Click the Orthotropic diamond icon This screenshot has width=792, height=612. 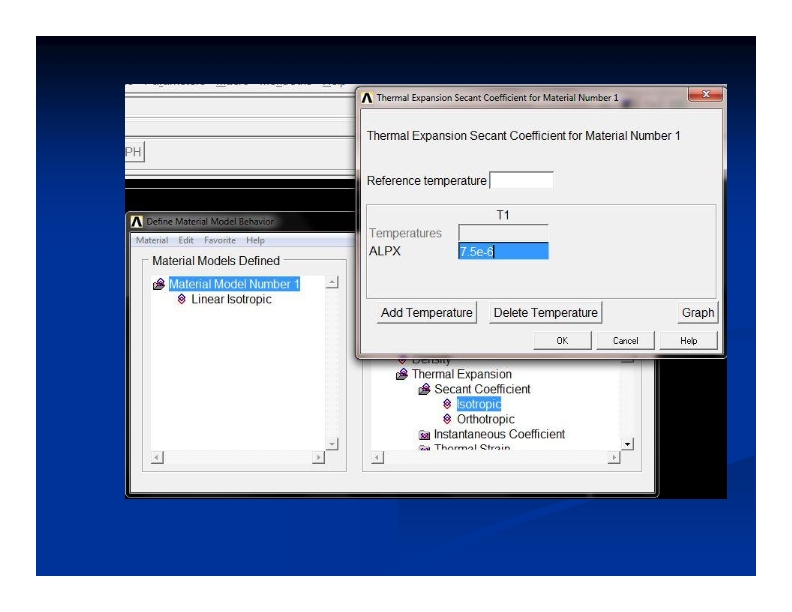tap(447, 420)
